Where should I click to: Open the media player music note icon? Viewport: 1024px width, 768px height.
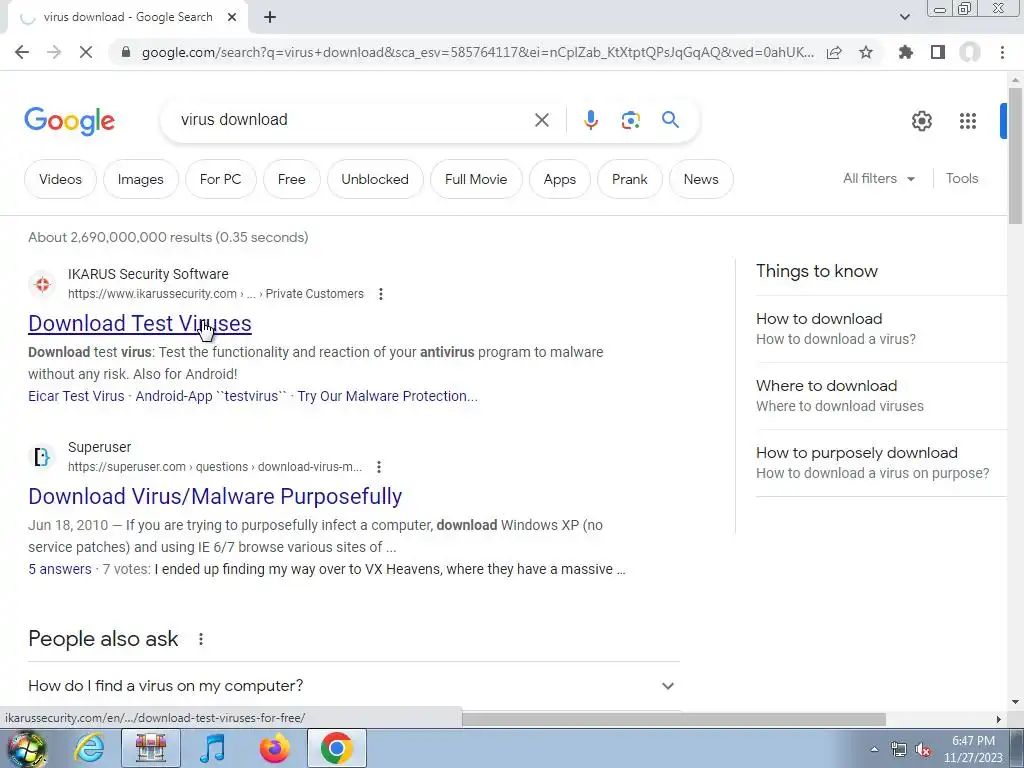(212, 748)
